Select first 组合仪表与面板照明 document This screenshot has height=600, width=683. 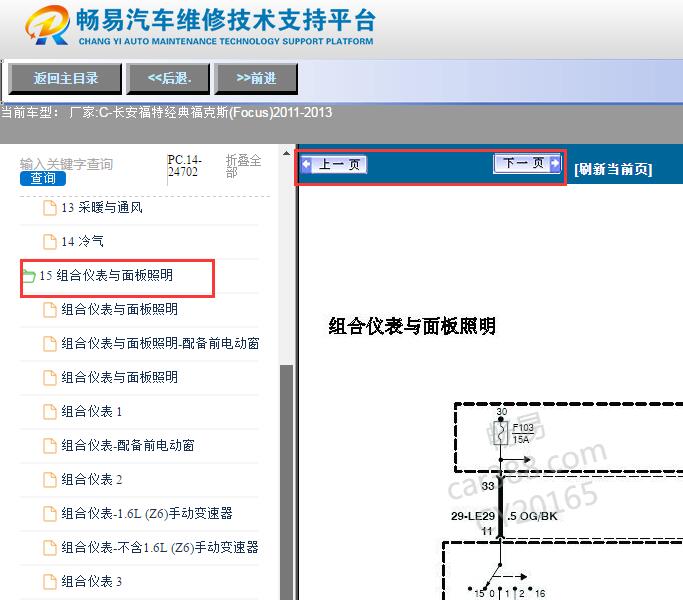119,309
